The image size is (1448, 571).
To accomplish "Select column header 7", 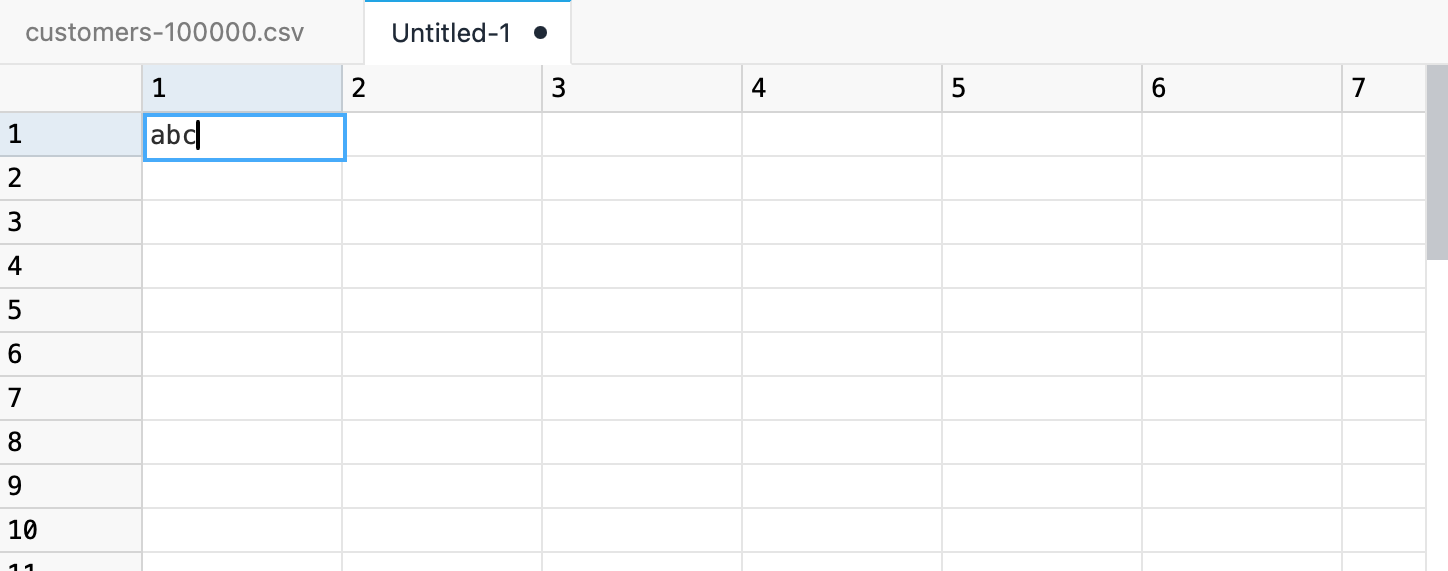I will [x=1384, y=88].
